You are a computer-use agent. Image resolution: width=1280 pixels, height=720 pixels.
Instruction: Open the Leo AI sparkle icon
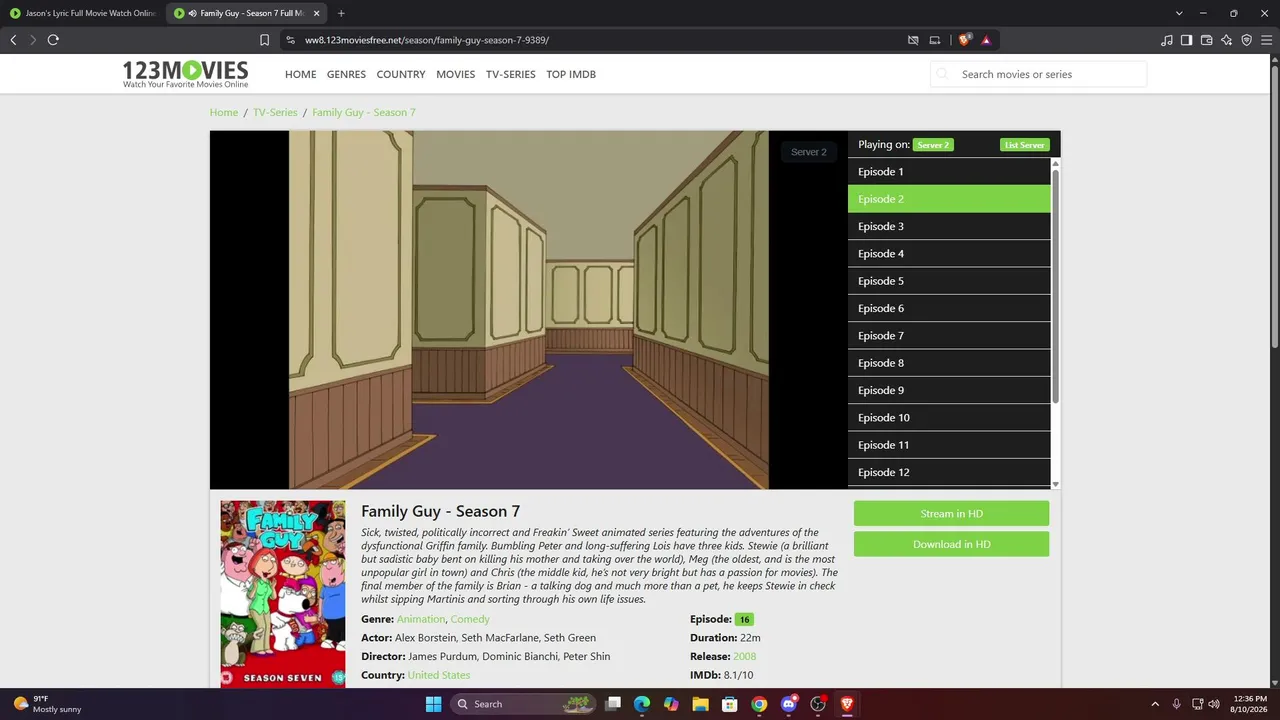pyautogui.click(x=1226, y=40)
